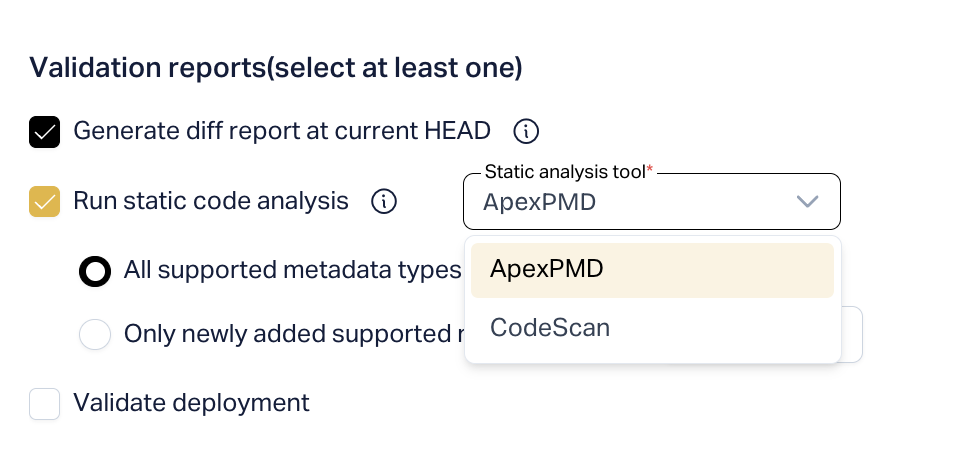The image size is (966, 474).
Task: Click ApexPMD value shown in the combo box
Action: coord(540,202)
